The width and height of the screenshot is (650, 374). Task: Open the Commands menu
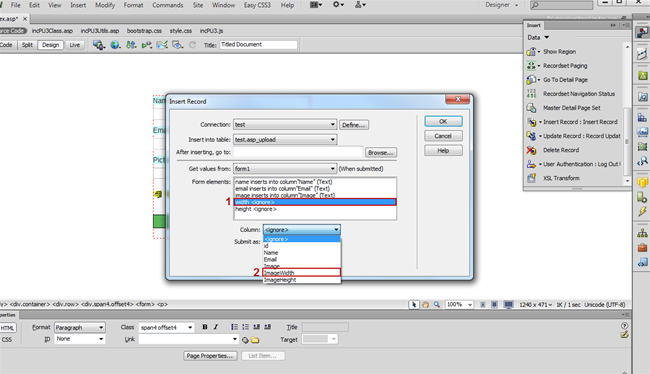pos(167,5)
